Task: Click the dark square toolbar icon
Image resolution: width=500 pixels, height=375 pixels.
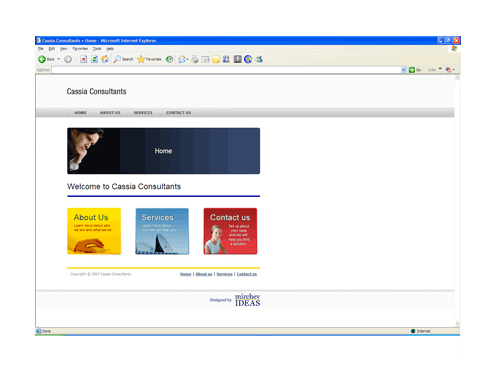Action: tap(237, 59)
